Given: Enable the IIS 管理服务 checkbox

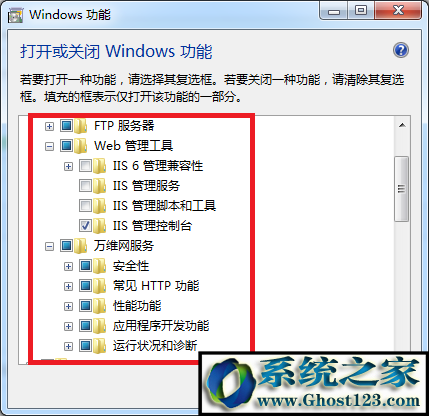Looking at the screenshot, I should [x=85, y=186].
